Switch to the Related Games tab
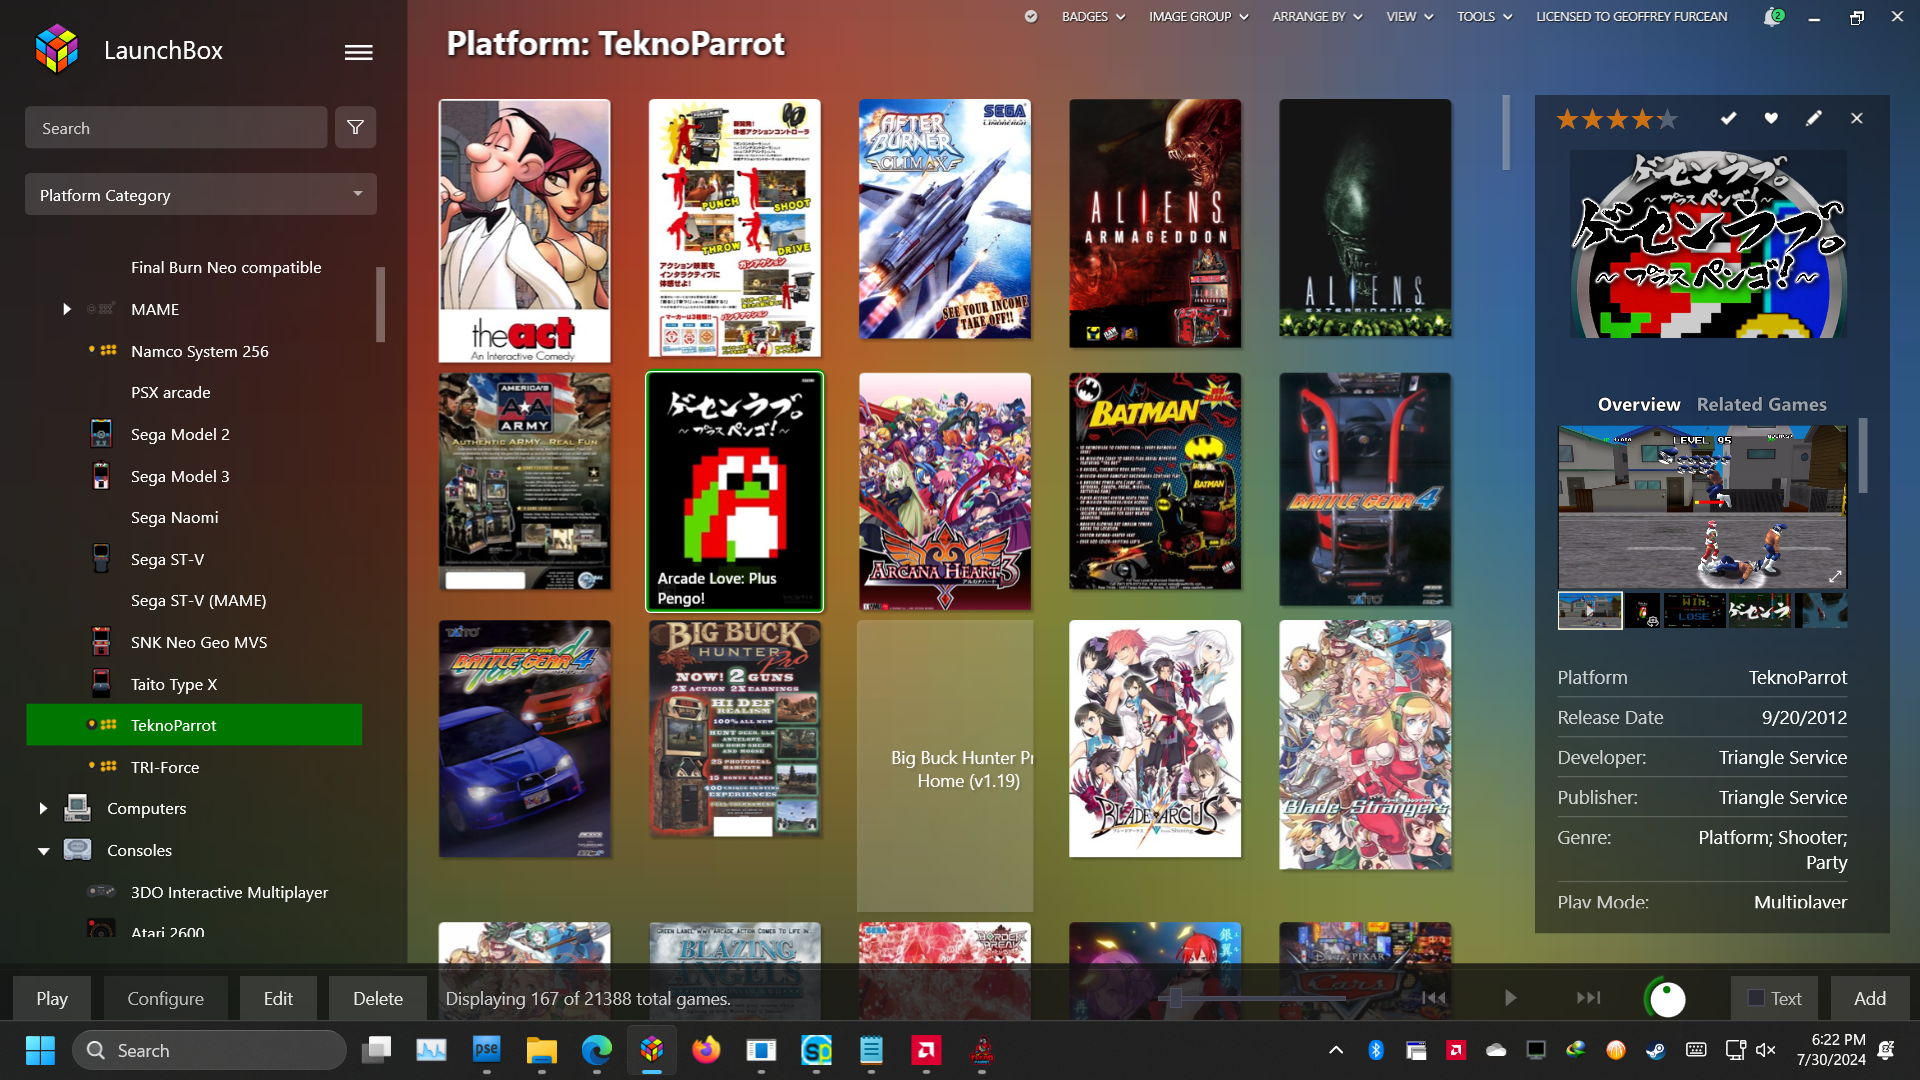 coord(1761,404)
